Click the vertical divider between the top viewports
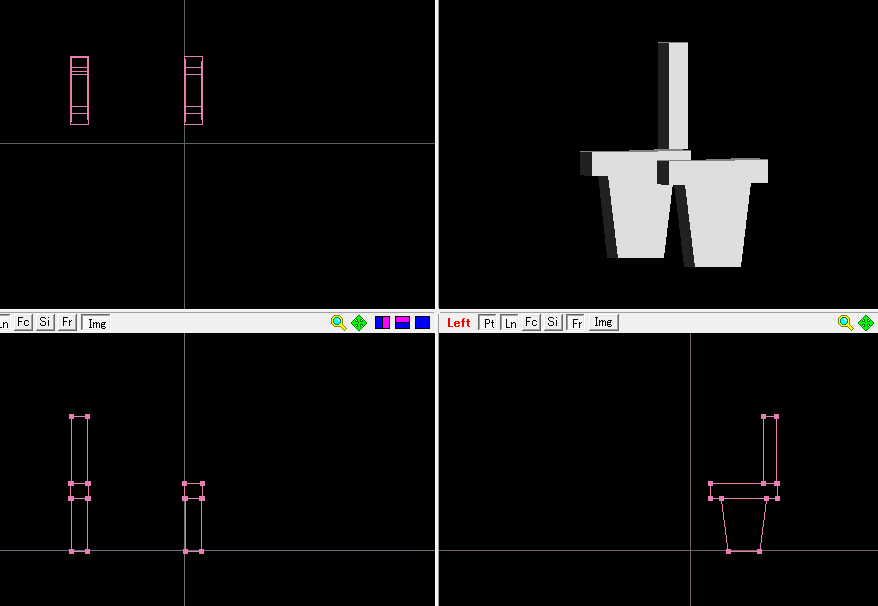This screenshot has height=606, width=878. 437,150
